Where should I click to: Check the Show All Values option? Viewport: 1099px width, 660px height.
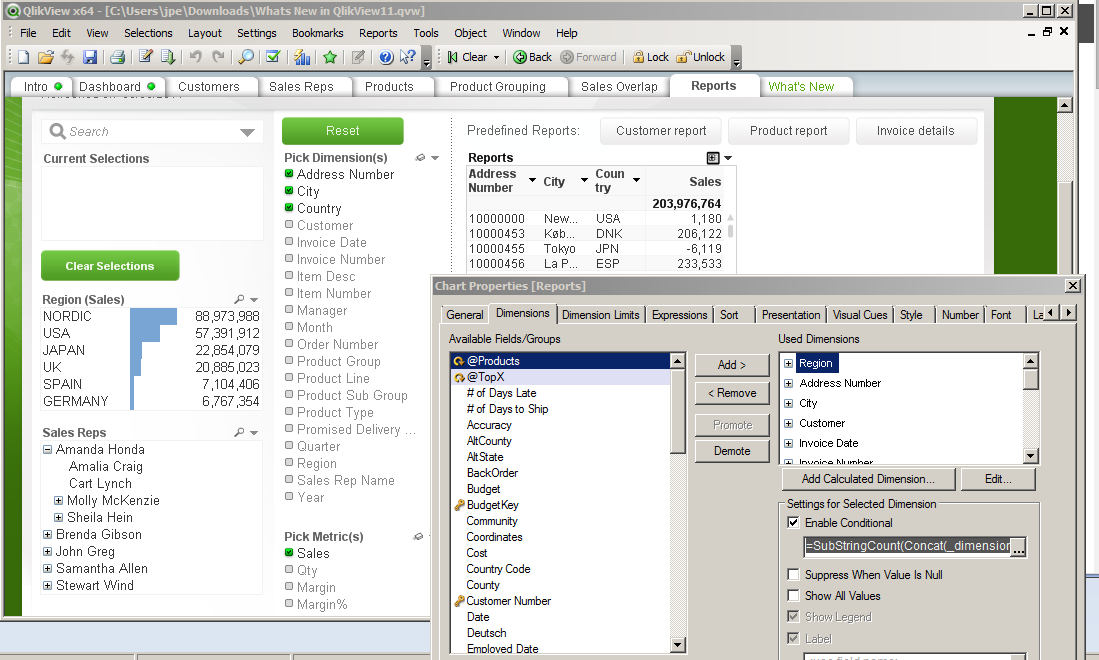point(793,596)
